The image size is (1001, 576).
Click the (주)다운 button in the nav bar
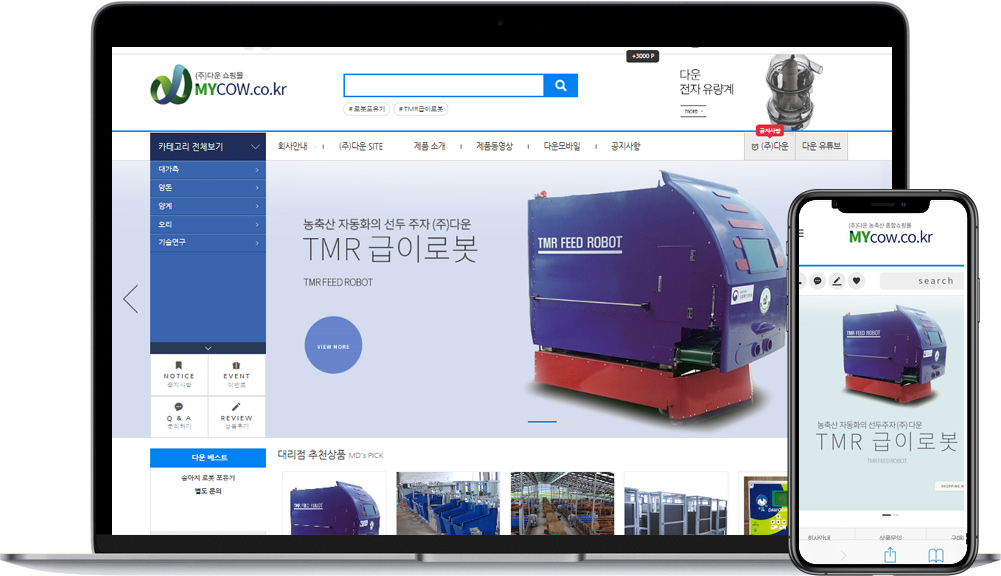[770, 146]
